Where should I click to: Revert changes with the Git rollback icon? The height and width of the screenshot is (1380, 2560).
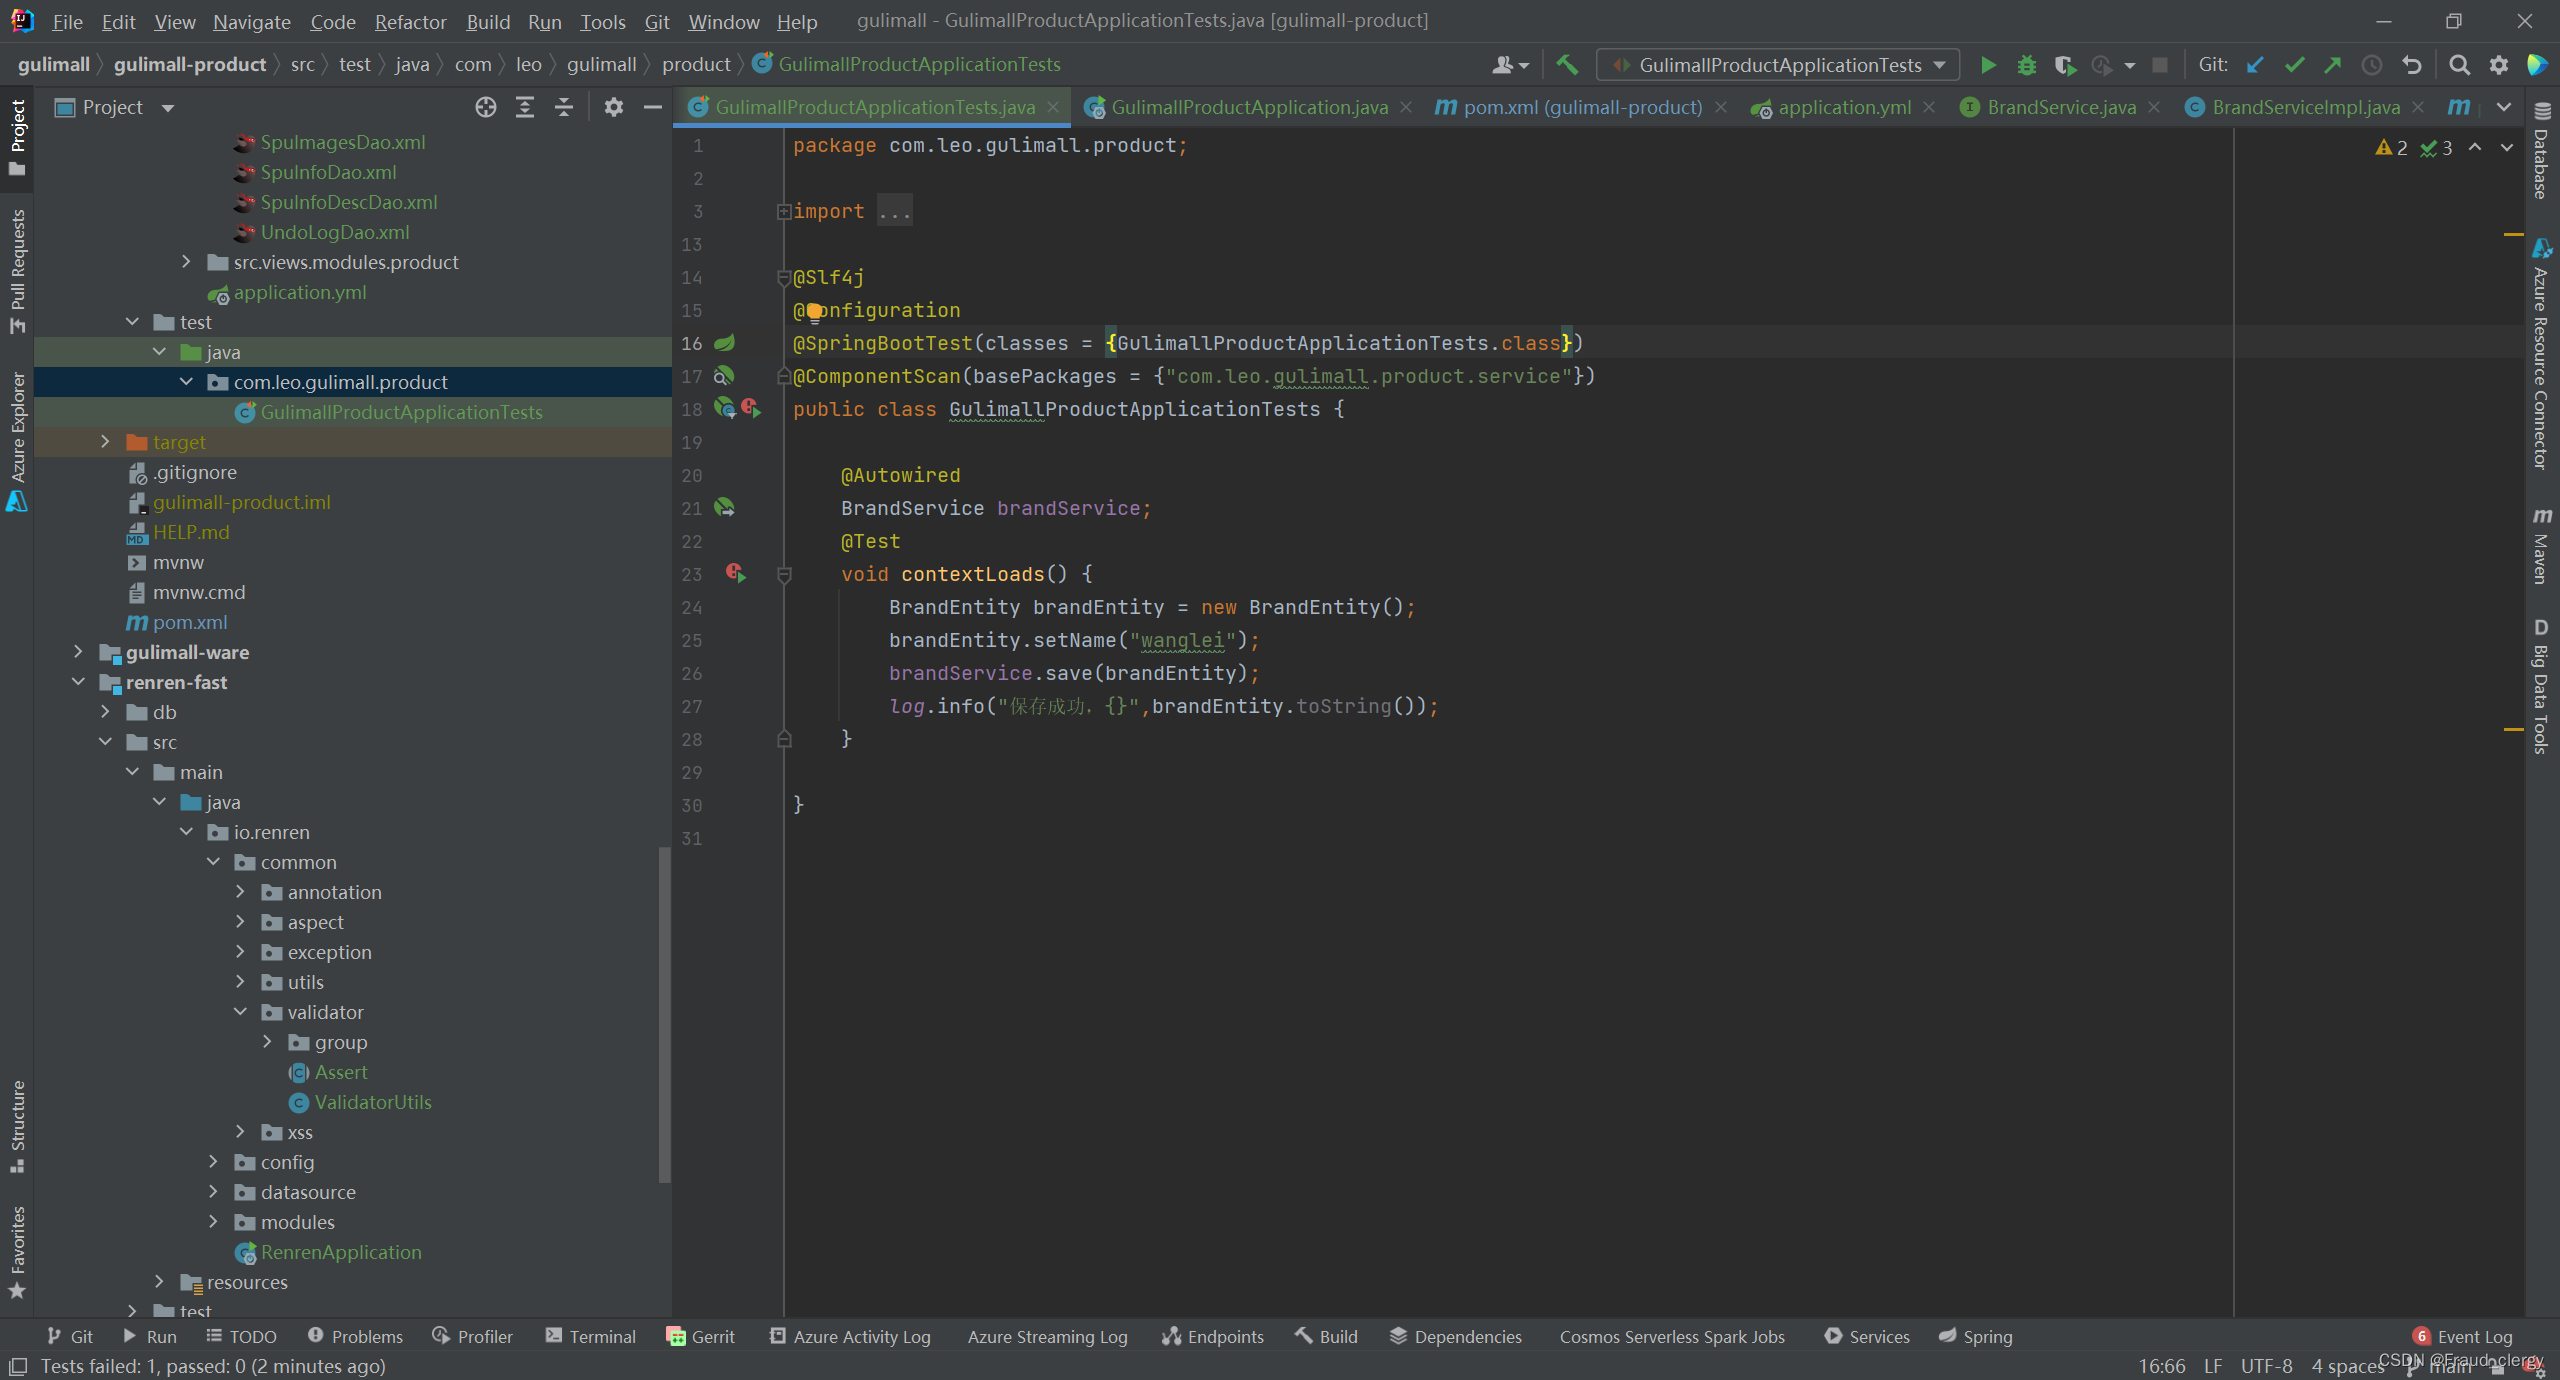click(x=2411, y=65)
